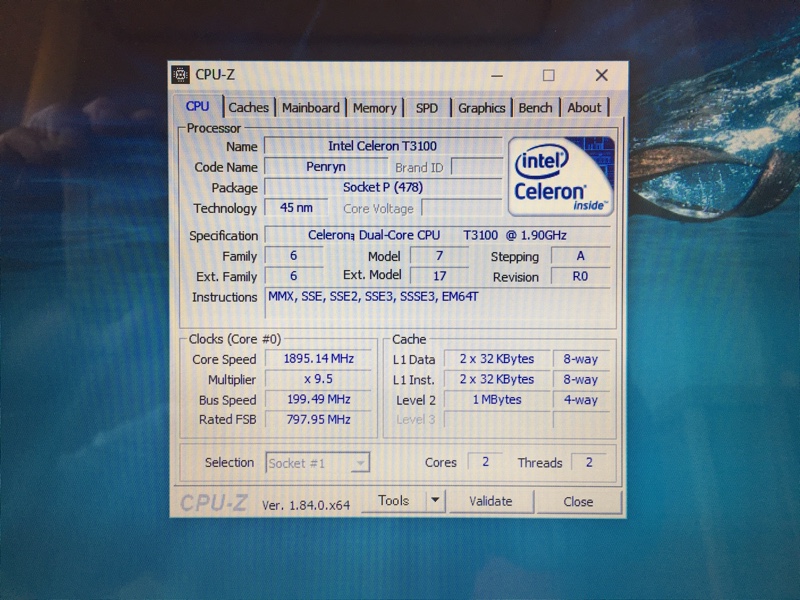Image resolution: width=800 pixels, height=600 pixels.
Task: Click the specification text with T3100 @ 1.90GHz
Action: 437,235
